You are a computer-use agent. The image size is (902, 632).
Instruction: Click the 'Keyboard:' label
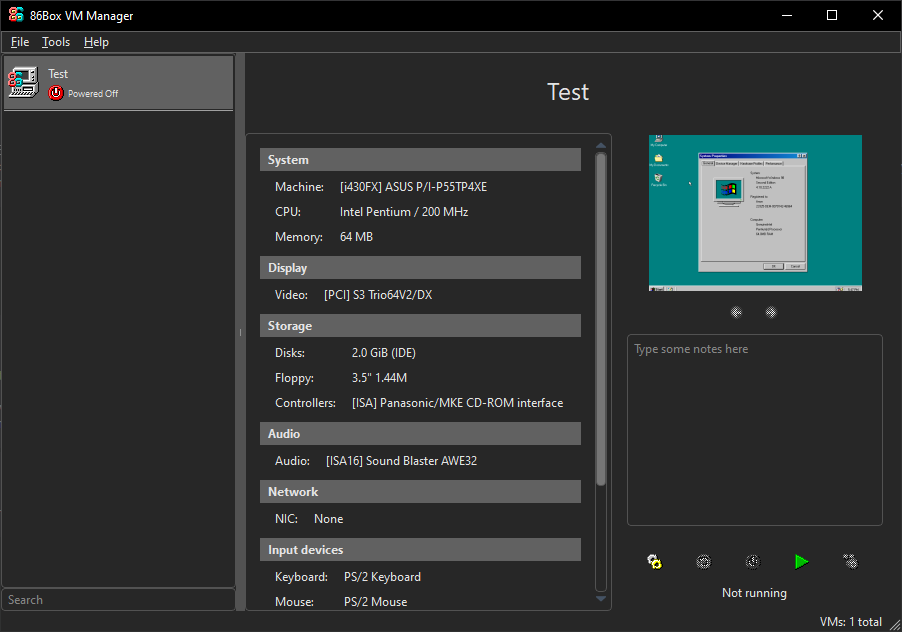click(301, 577)
